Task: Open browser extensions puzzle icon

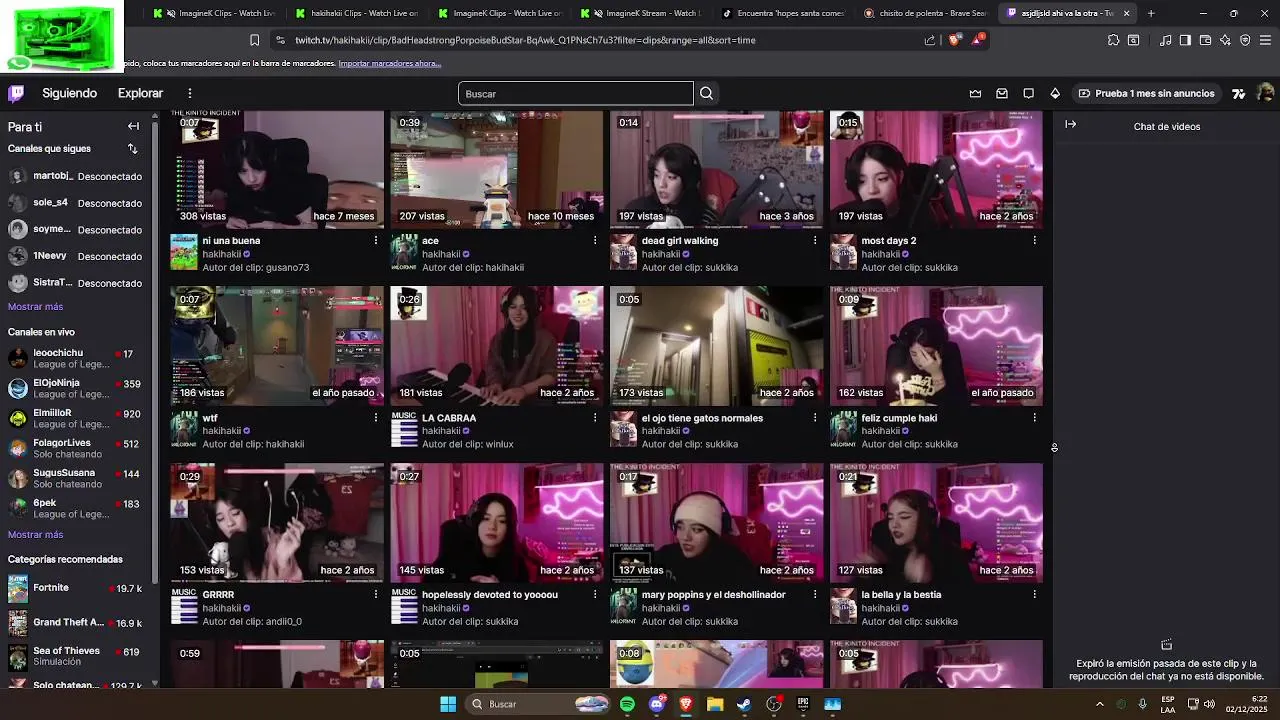Action: pos(1113,40)
